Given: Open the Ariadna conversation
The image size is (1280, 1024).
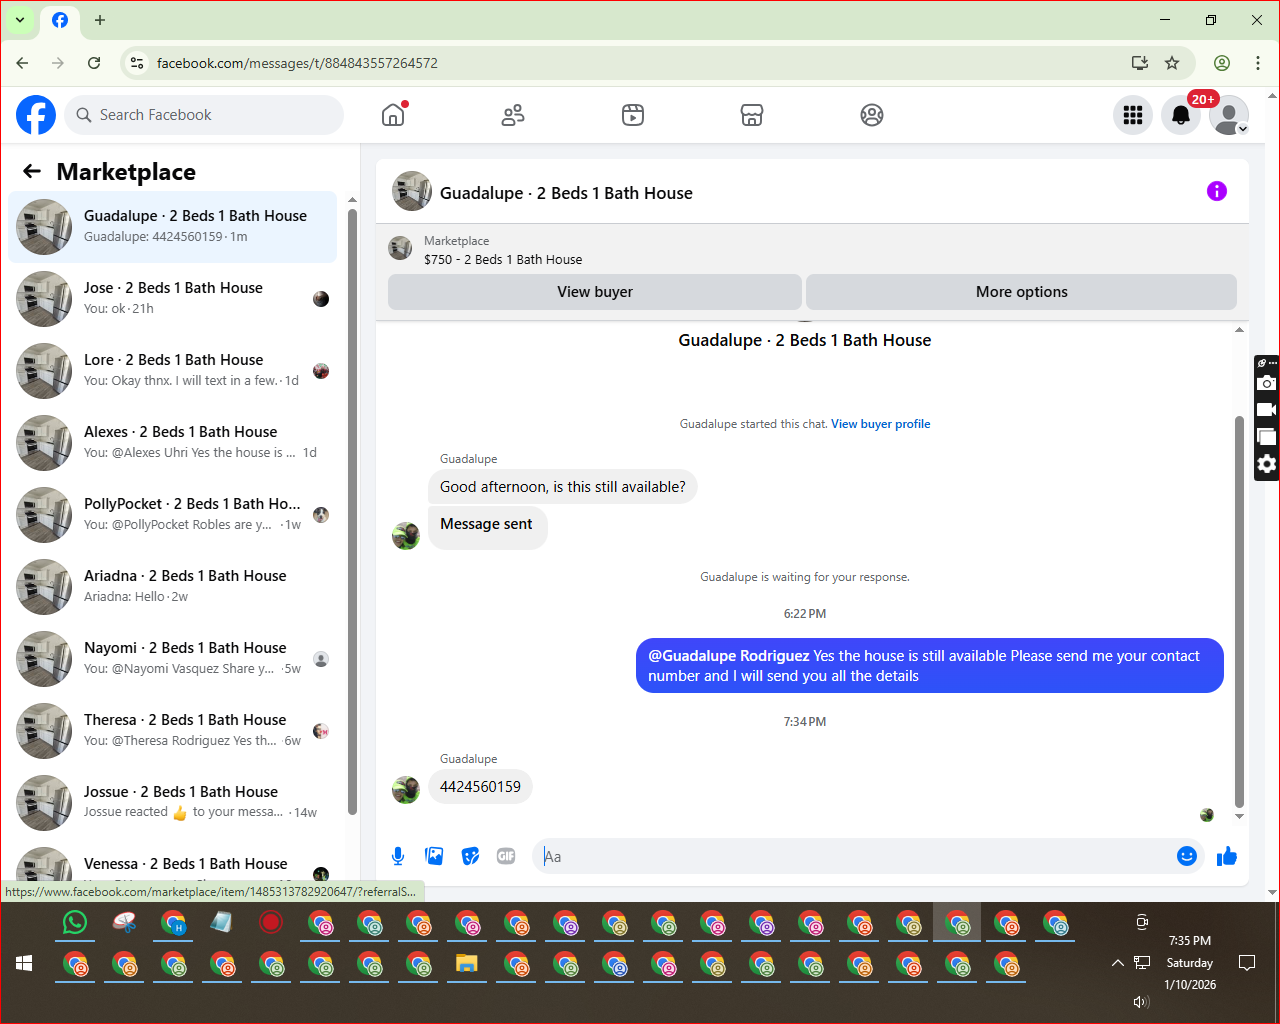Looking at the screenshot, I should pos(173,587).
